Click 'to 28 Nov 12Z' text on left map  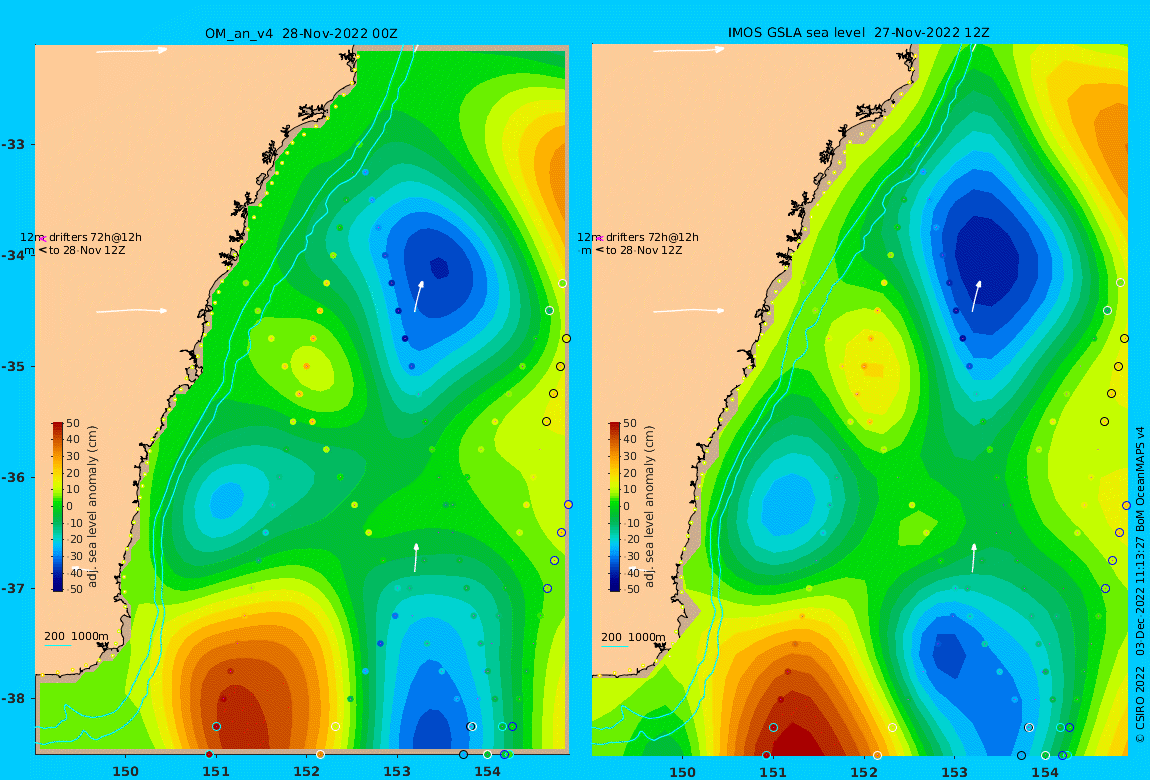point(87,251)
